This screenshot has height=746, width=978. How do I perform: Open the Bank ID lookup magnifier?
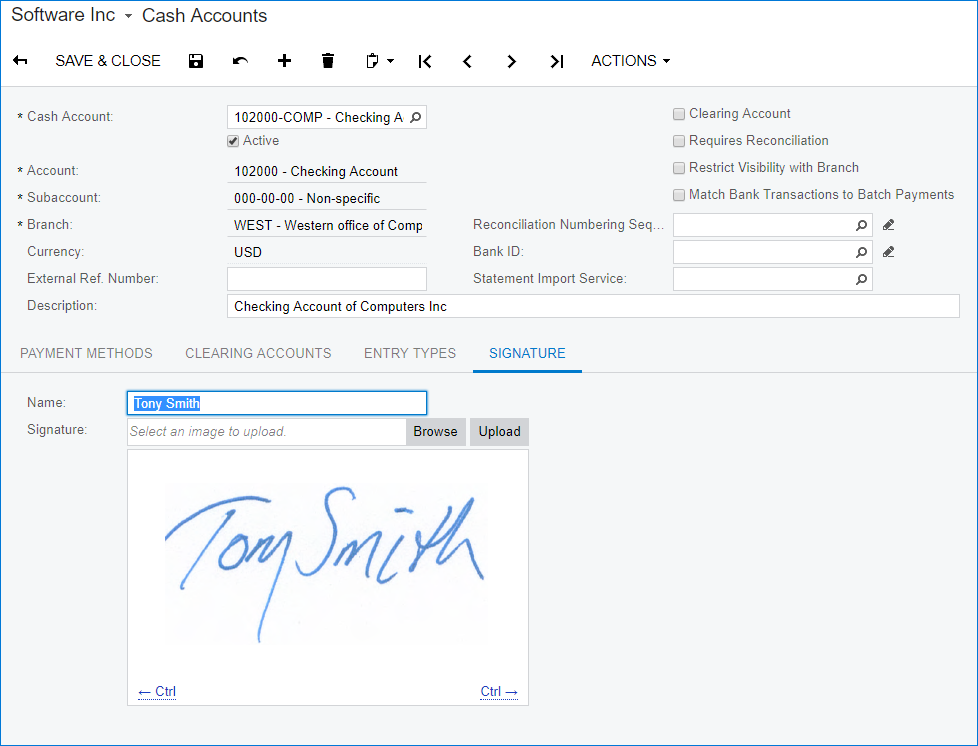tap(861, 252)
